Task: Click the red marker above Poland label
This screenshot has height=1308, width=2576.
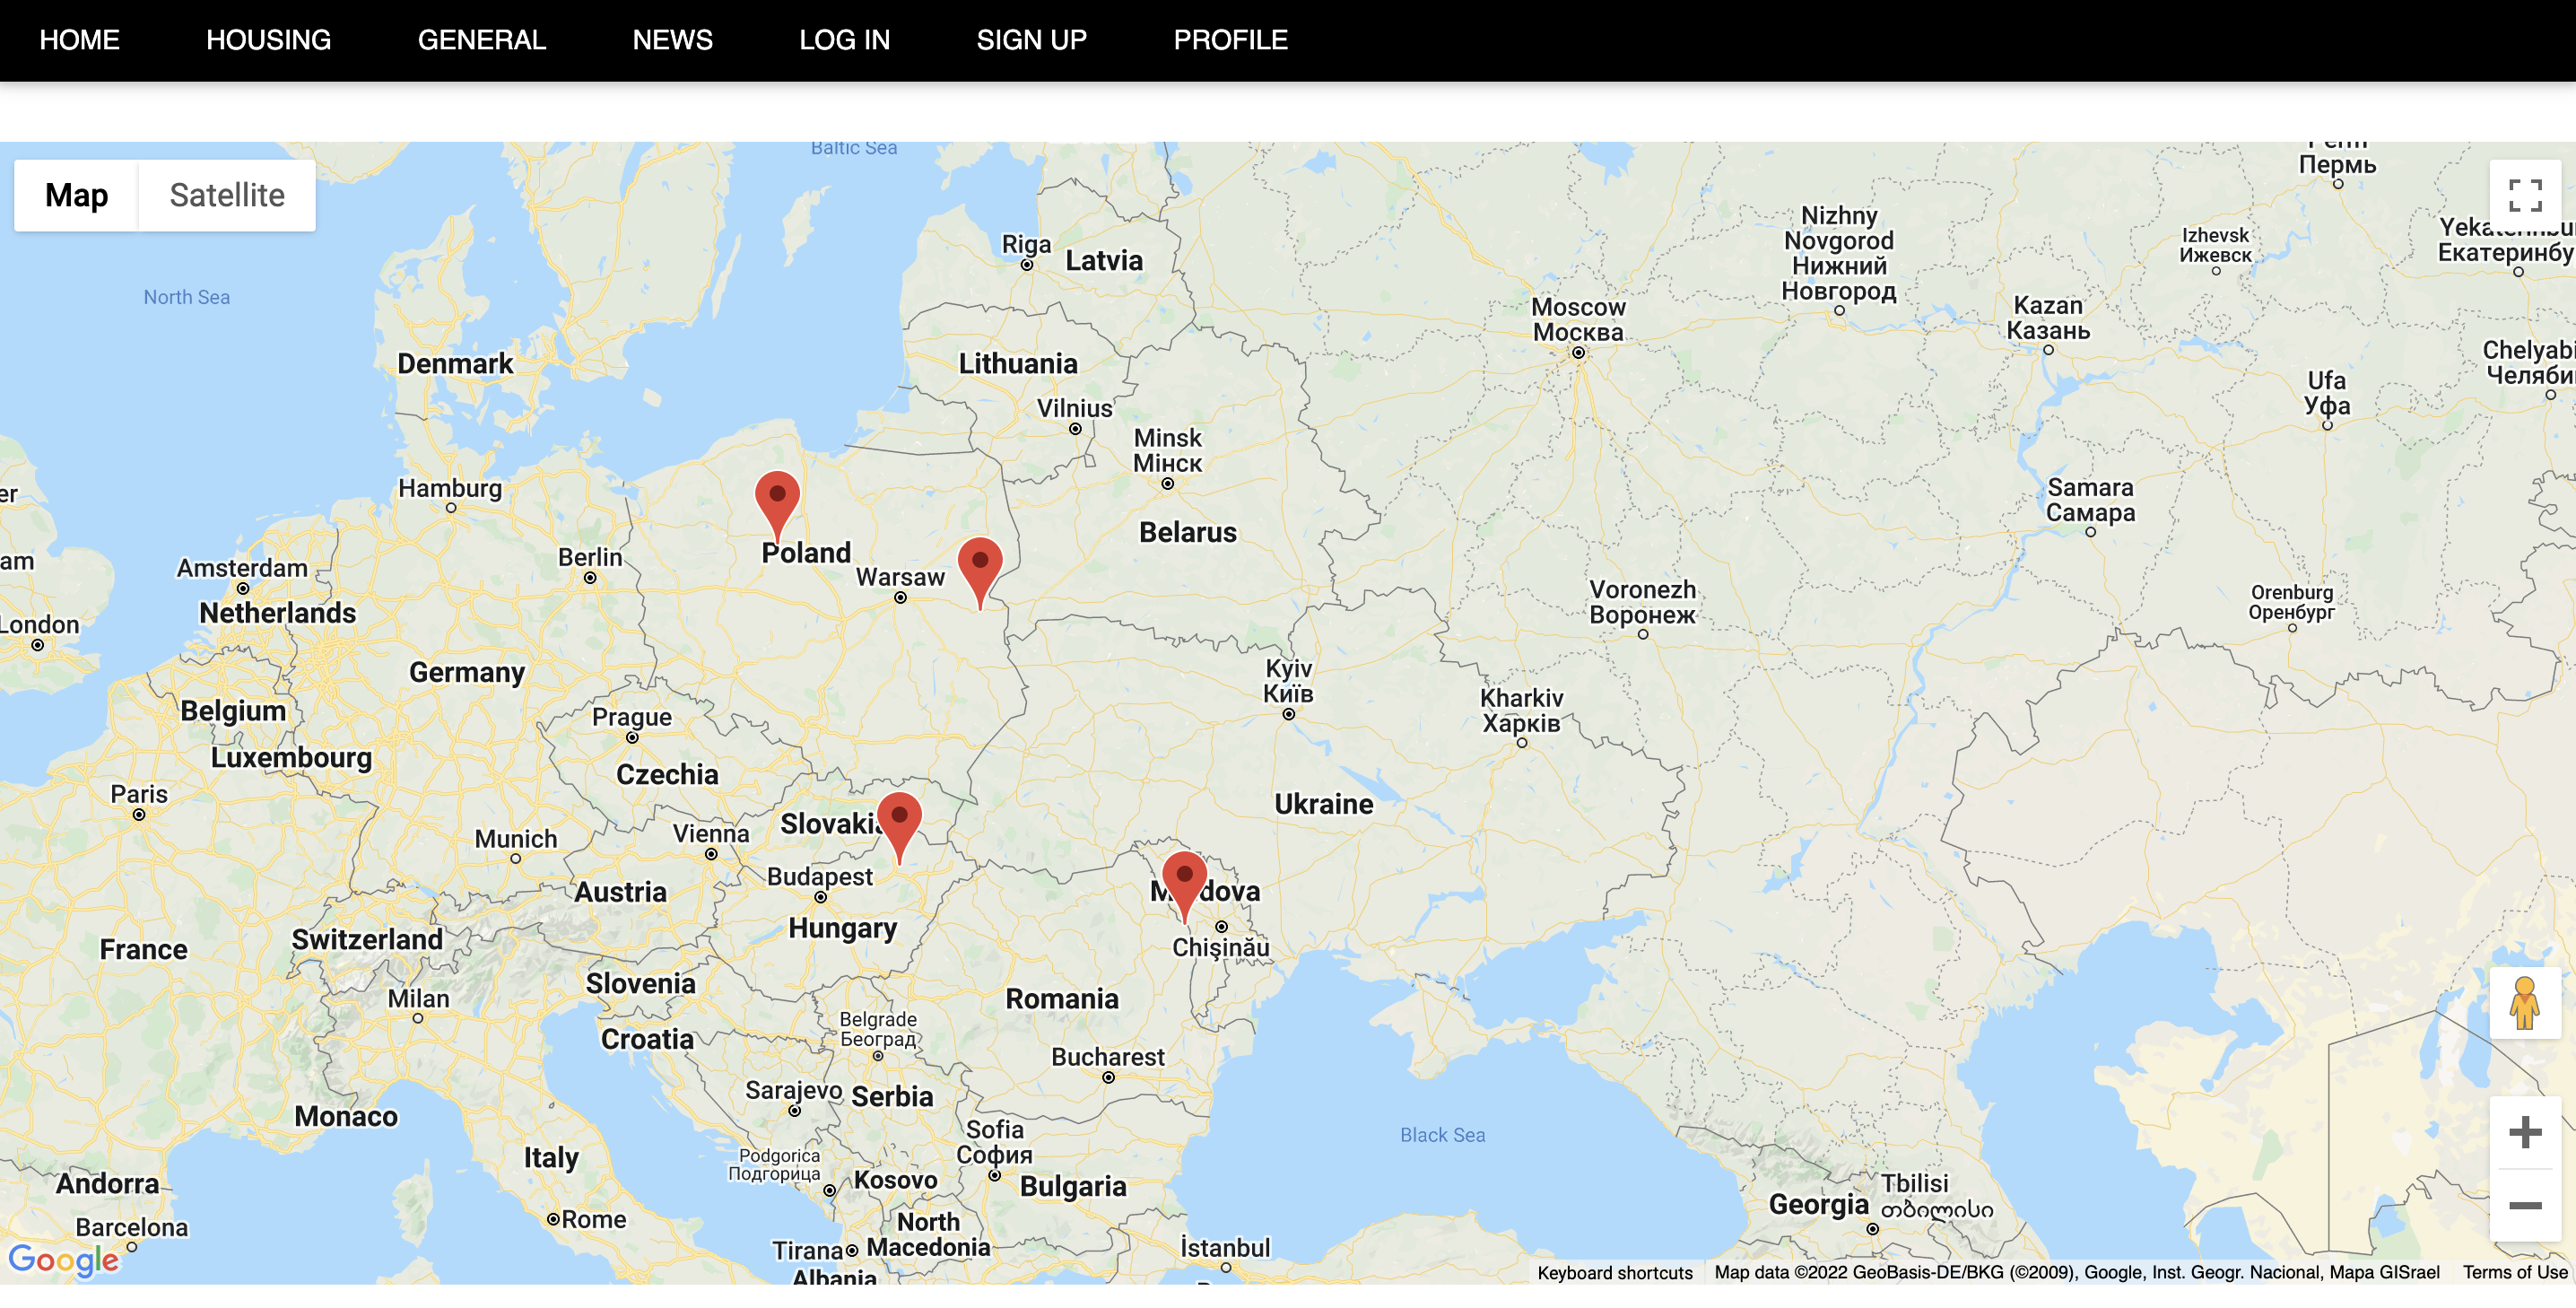Action: [x=777, y=500]
